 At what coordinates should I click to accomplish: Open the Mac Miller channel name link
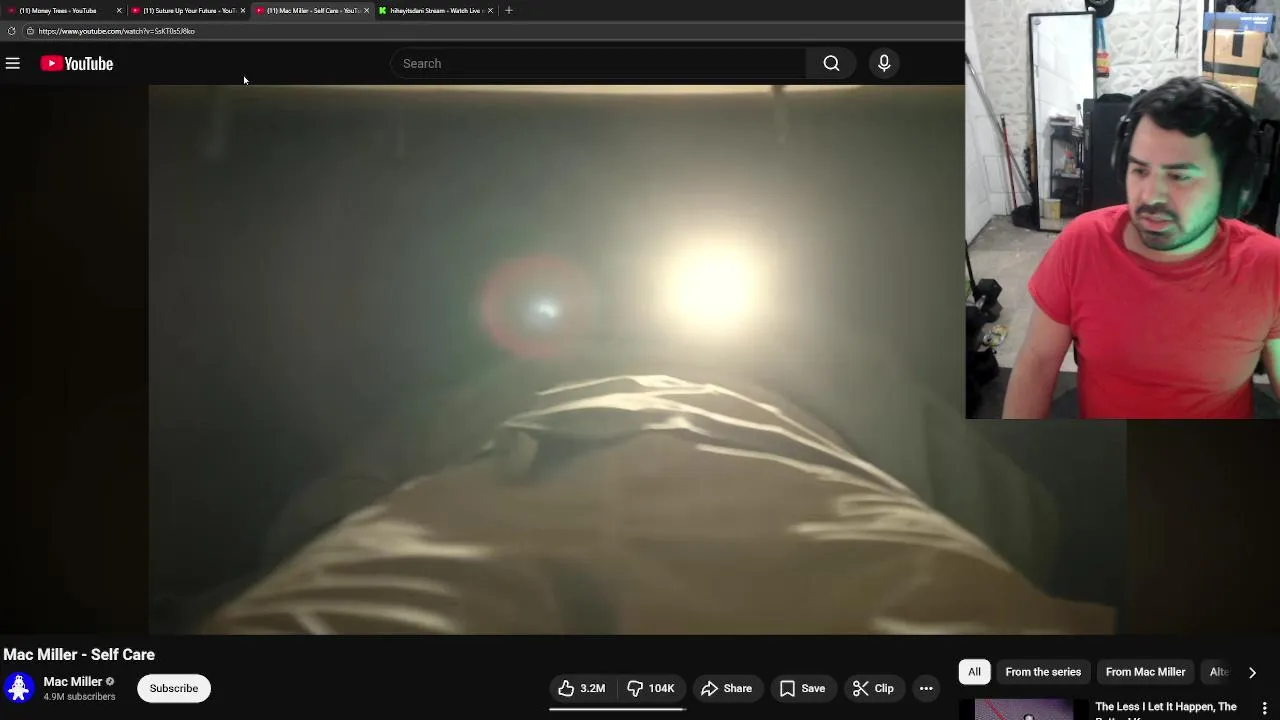pos(72,682)
